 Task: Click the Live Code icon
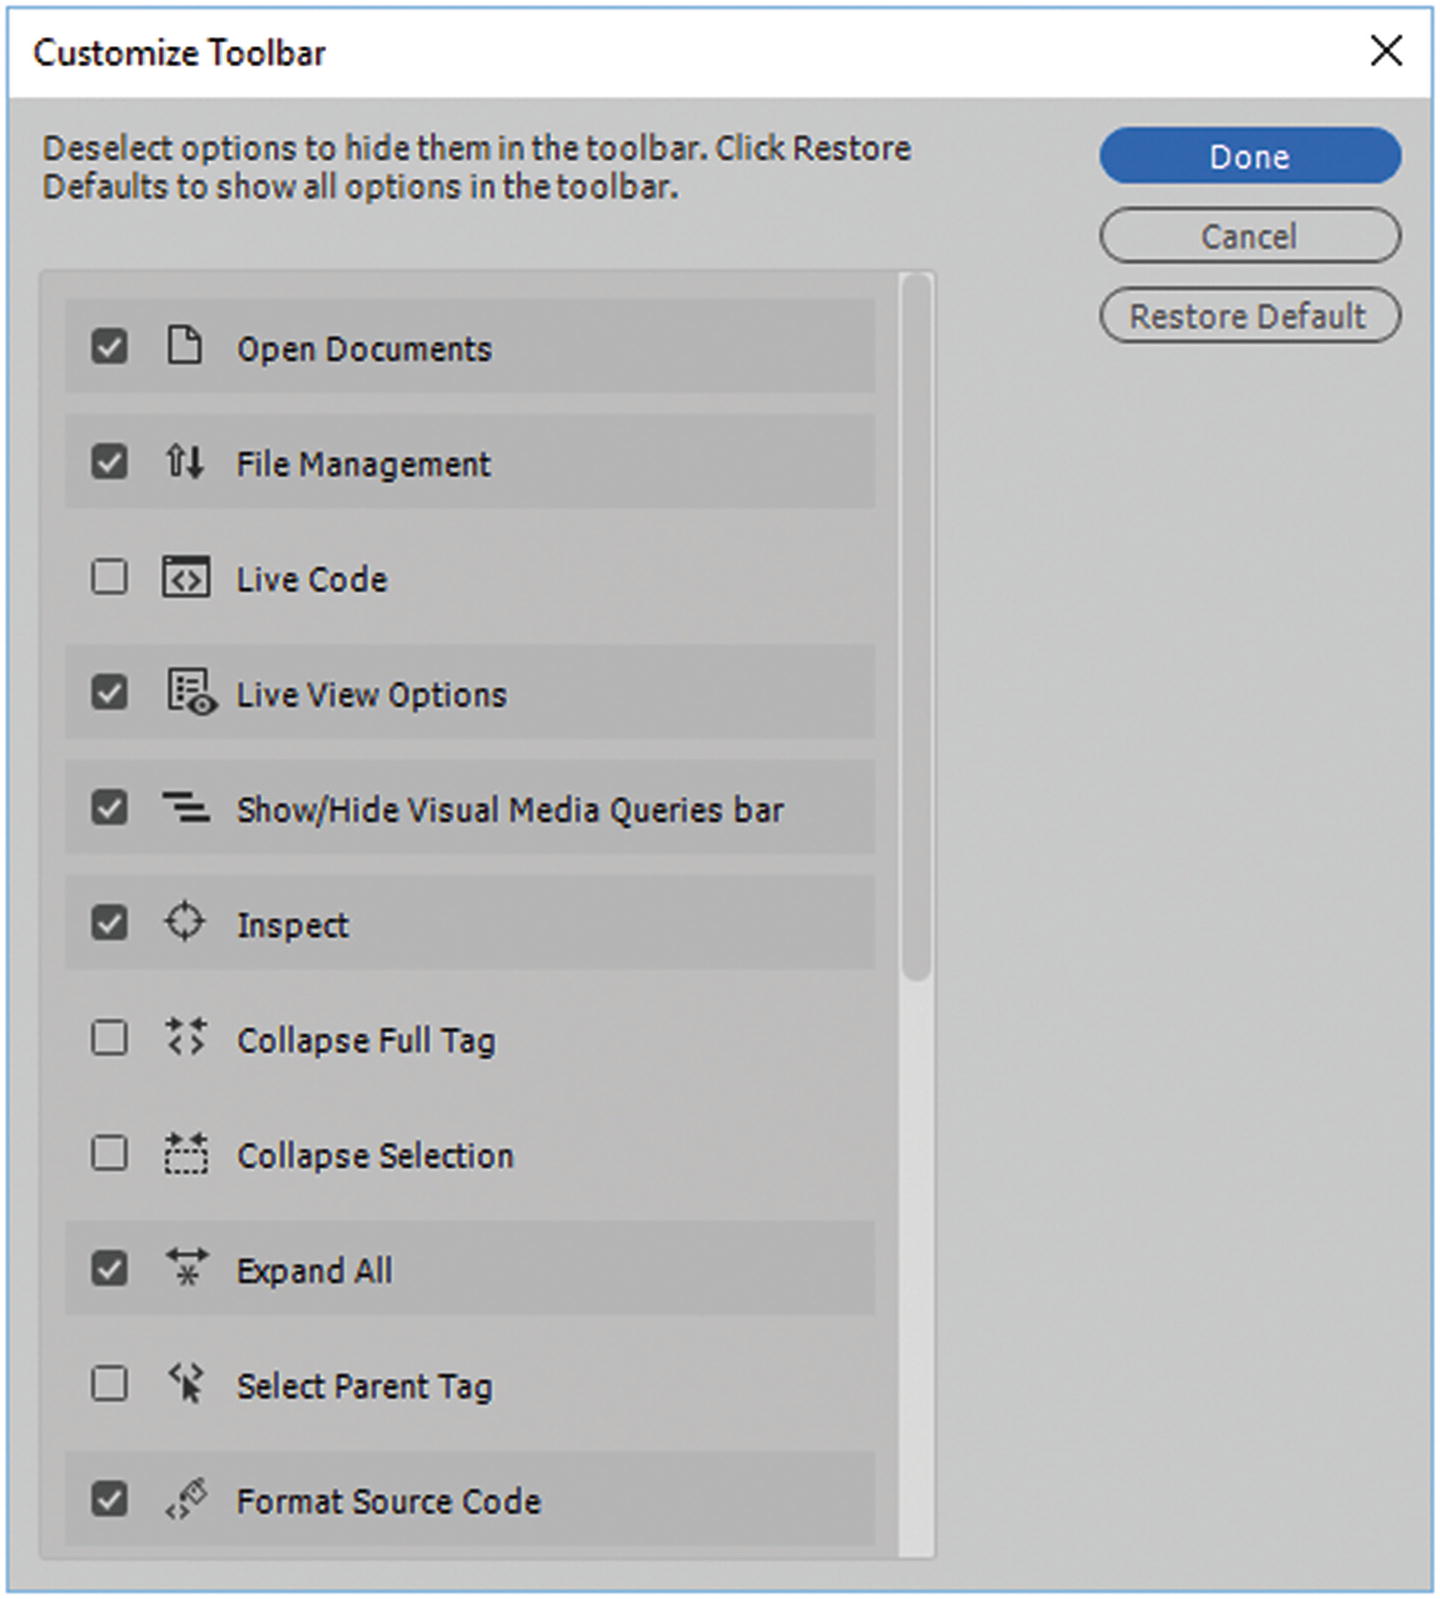[x=186, y=577]
